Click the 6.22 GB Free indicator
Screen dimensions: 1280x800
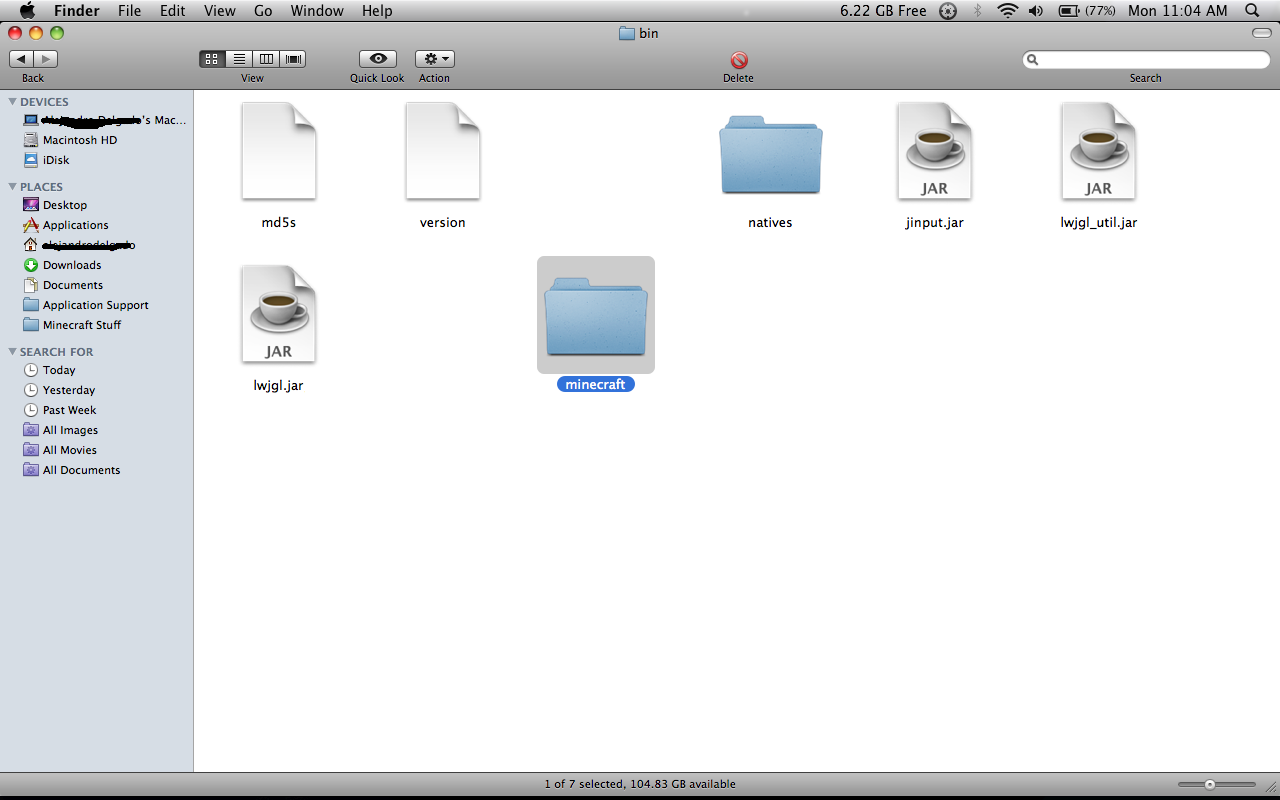click(883, 10)
